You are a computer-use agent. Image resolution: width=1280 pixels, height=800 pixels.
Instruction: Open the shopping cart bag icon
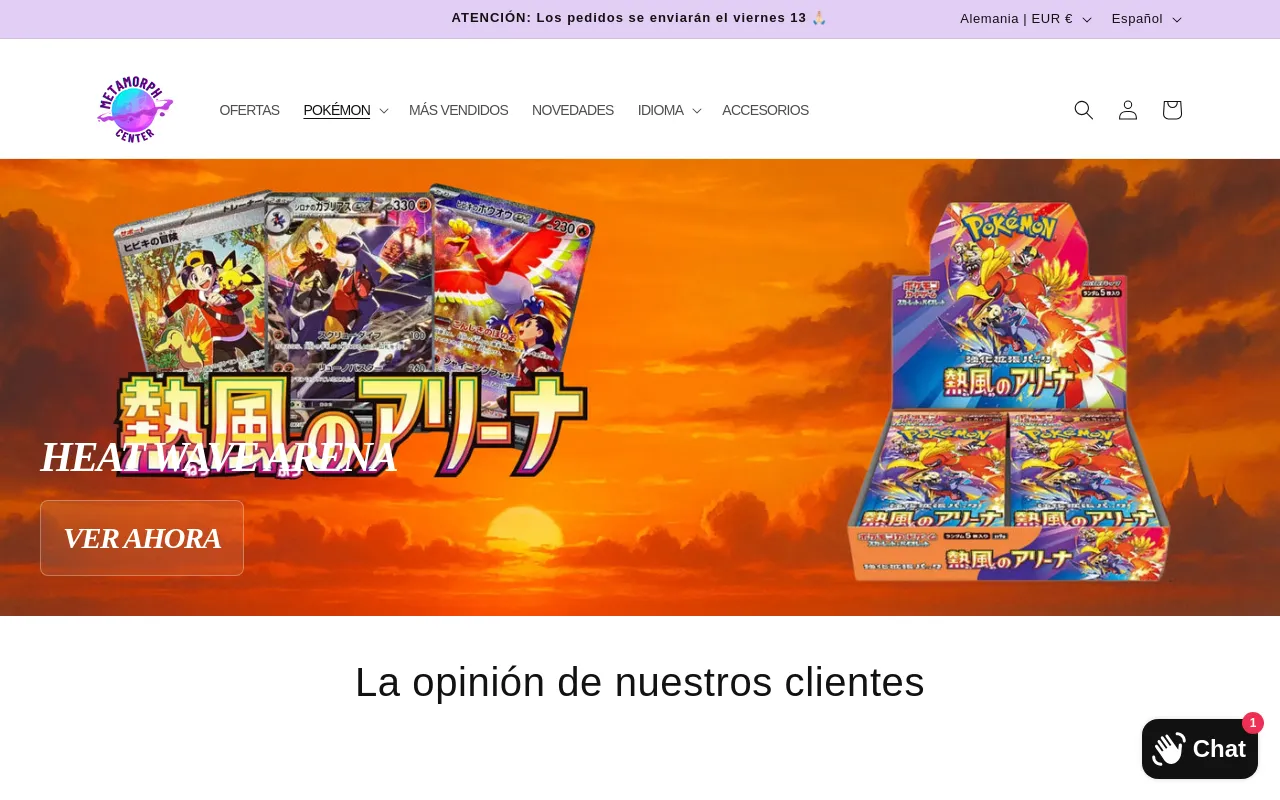(1170, 110)
